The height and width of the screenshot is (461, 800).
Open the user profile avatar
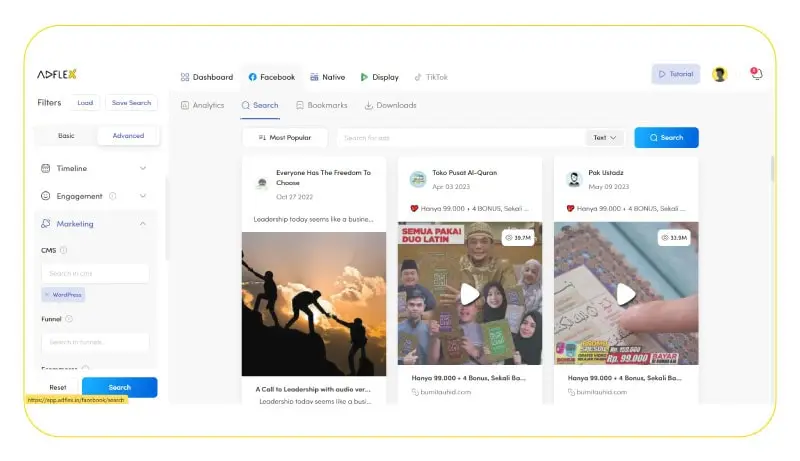point(719,74)
